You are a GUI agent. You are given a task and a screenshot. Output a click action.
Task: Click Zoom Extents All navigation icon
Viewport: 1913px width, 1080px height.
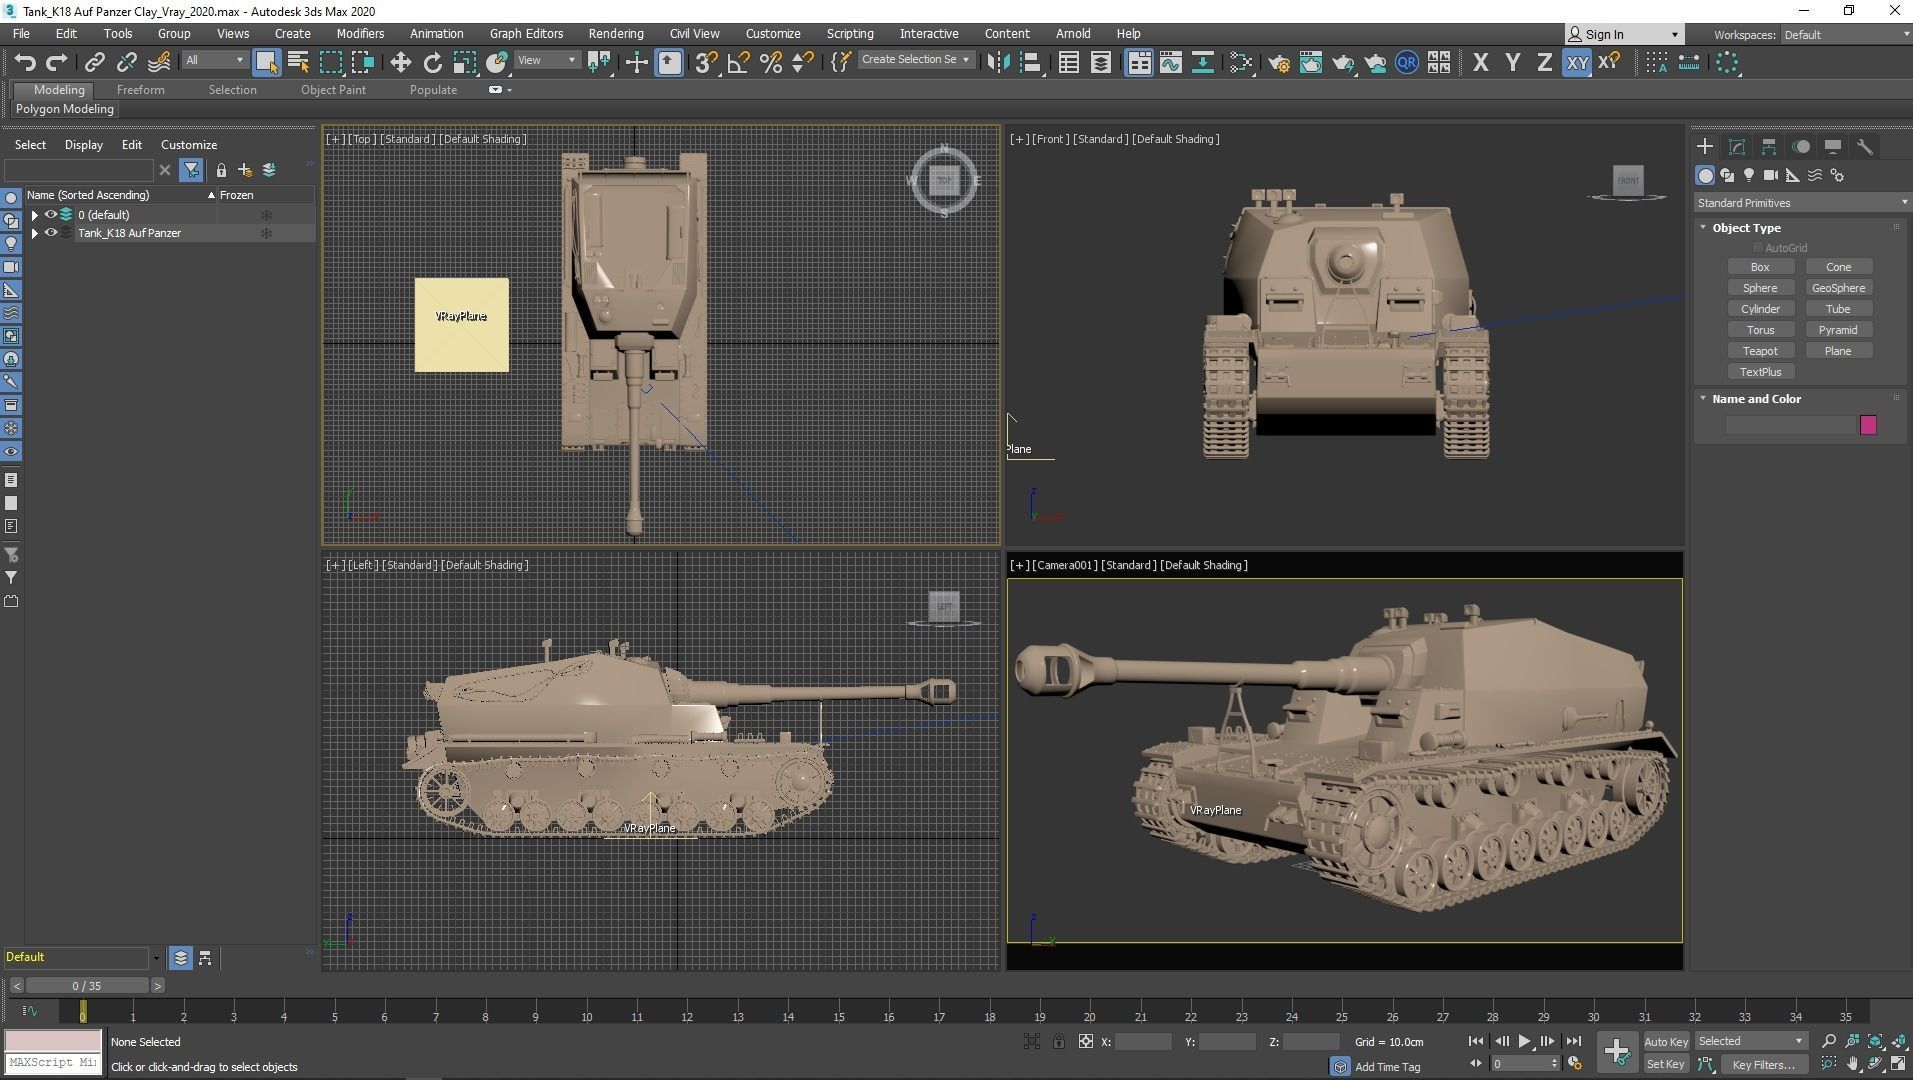(1898, 1042)
